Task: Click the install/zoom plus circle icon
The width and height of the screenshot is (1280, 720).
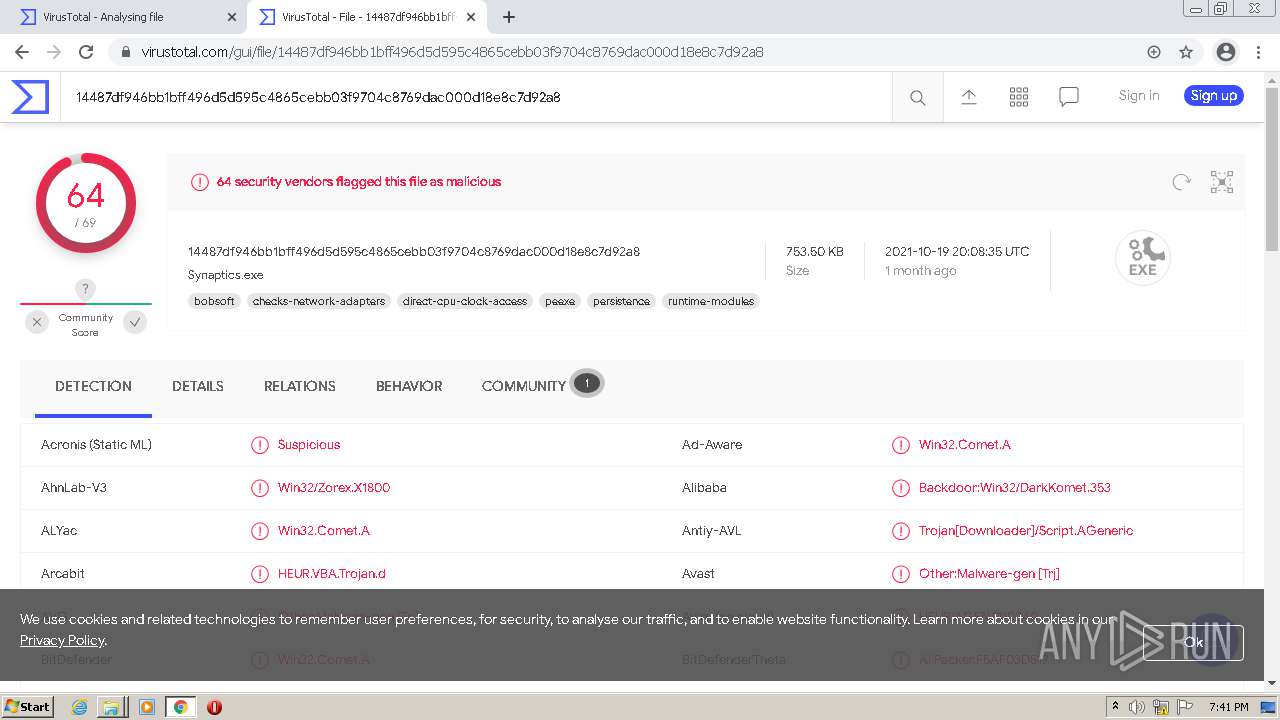Action: (x=1154, y=52)
